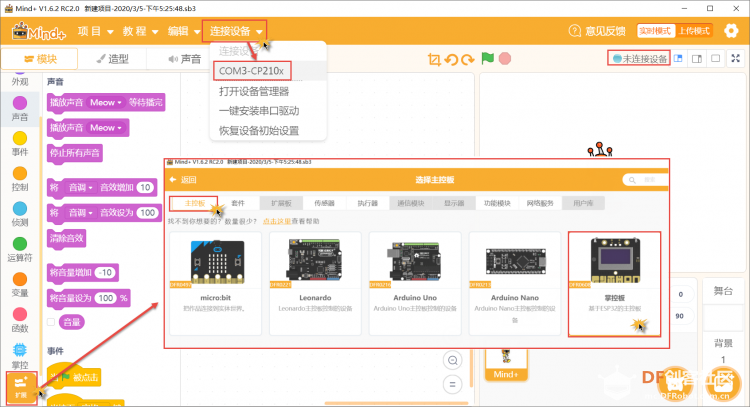
Task: Select 执行器 tab
Action: coord(367,203)
